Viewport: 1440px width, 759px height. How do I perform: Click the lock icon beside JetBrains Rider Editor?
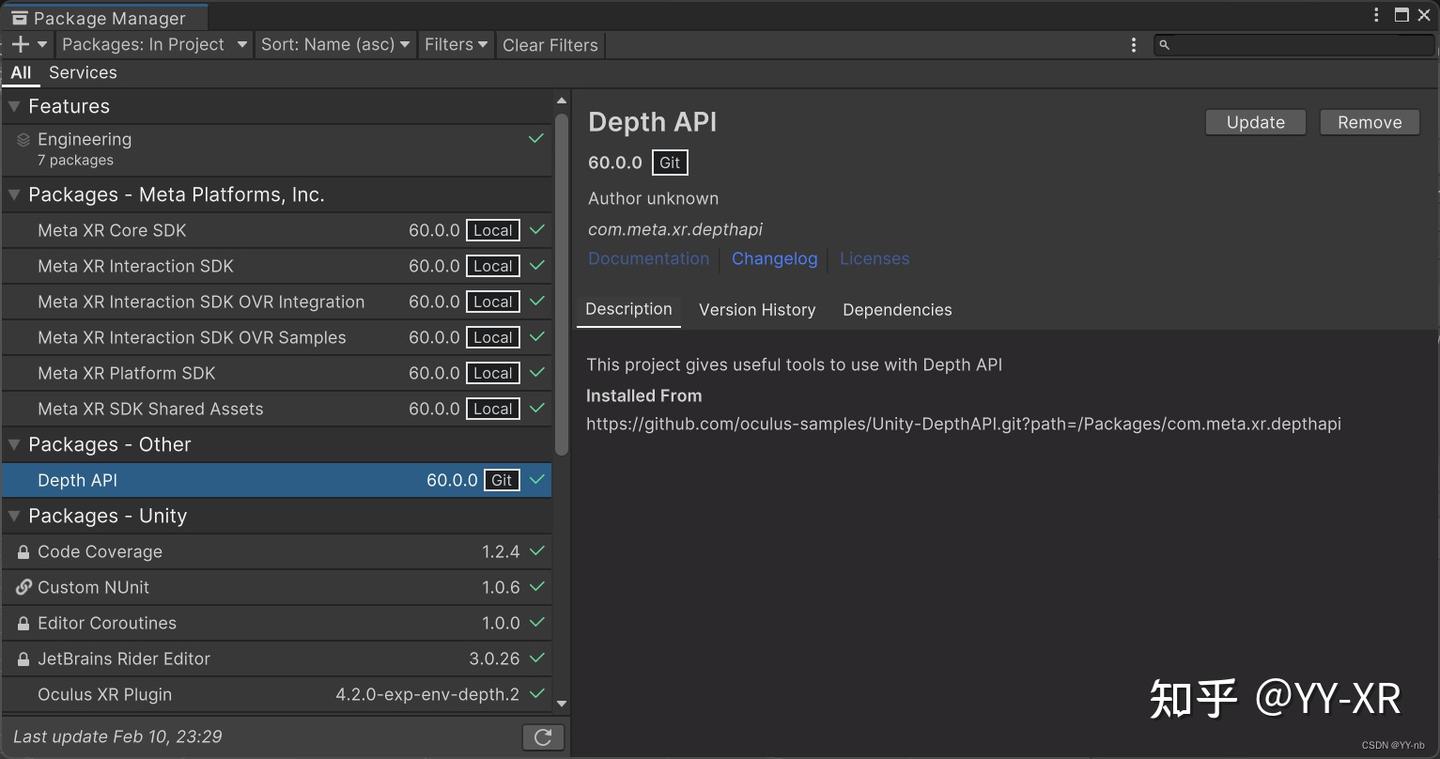tap(22, 658)
